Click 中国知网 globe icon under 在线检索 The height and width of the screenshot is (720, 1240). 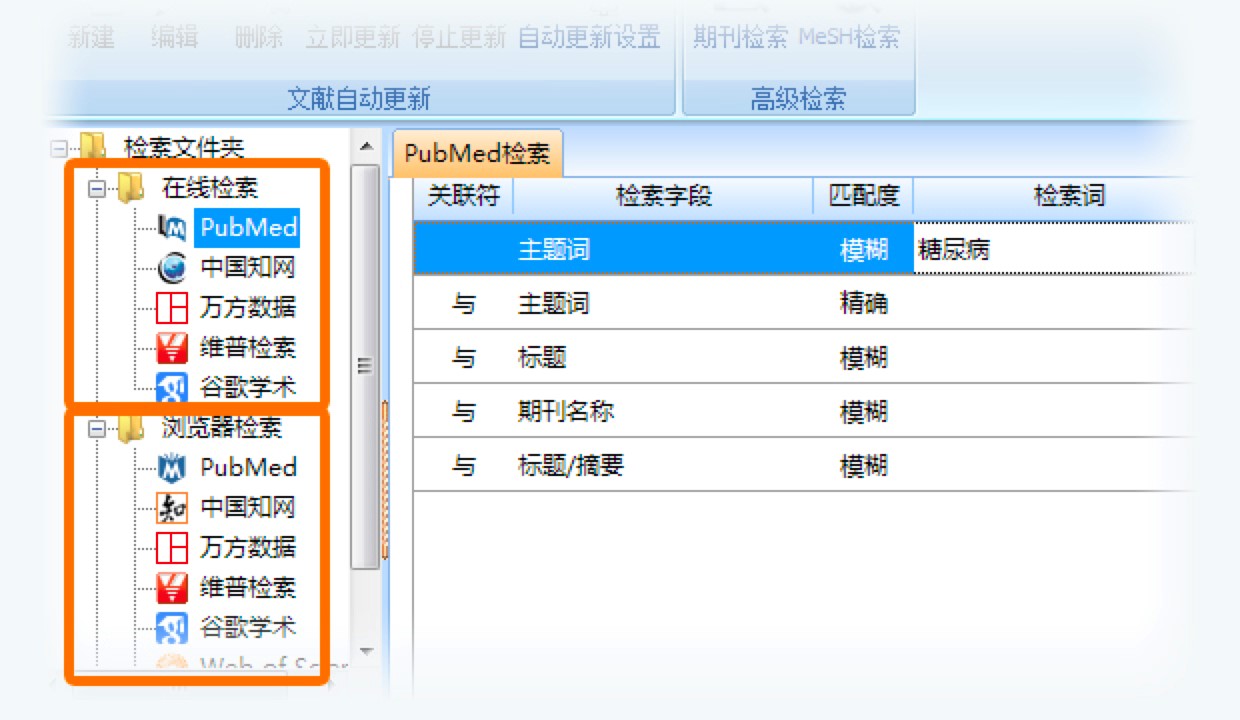172,268
